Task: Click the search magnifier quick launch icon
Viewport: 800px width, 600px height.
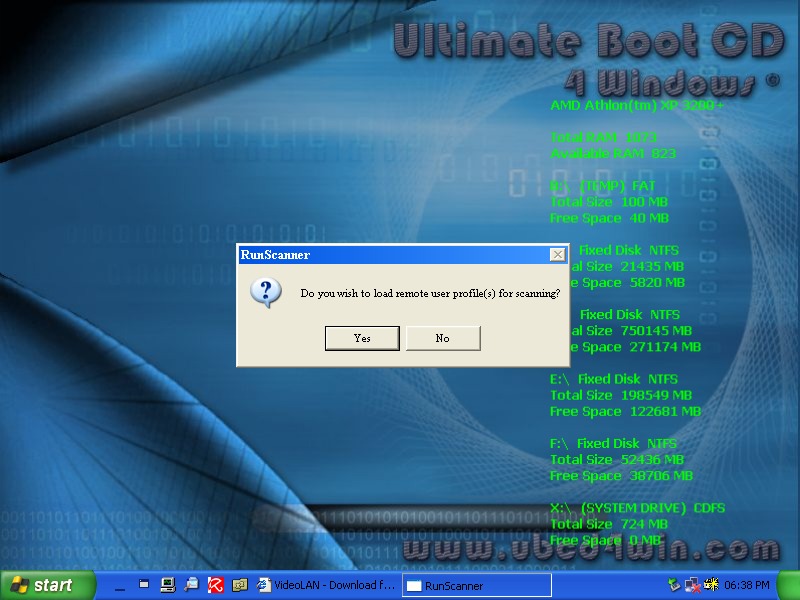Action: pyautogui.click(x=191, y=585)
